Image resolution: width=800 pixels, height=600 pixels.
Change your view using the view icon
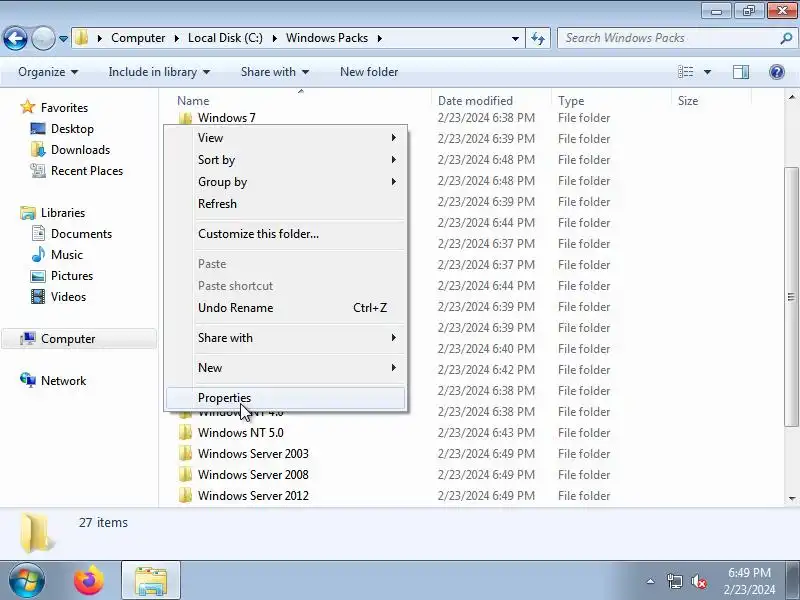coord(685,72)
